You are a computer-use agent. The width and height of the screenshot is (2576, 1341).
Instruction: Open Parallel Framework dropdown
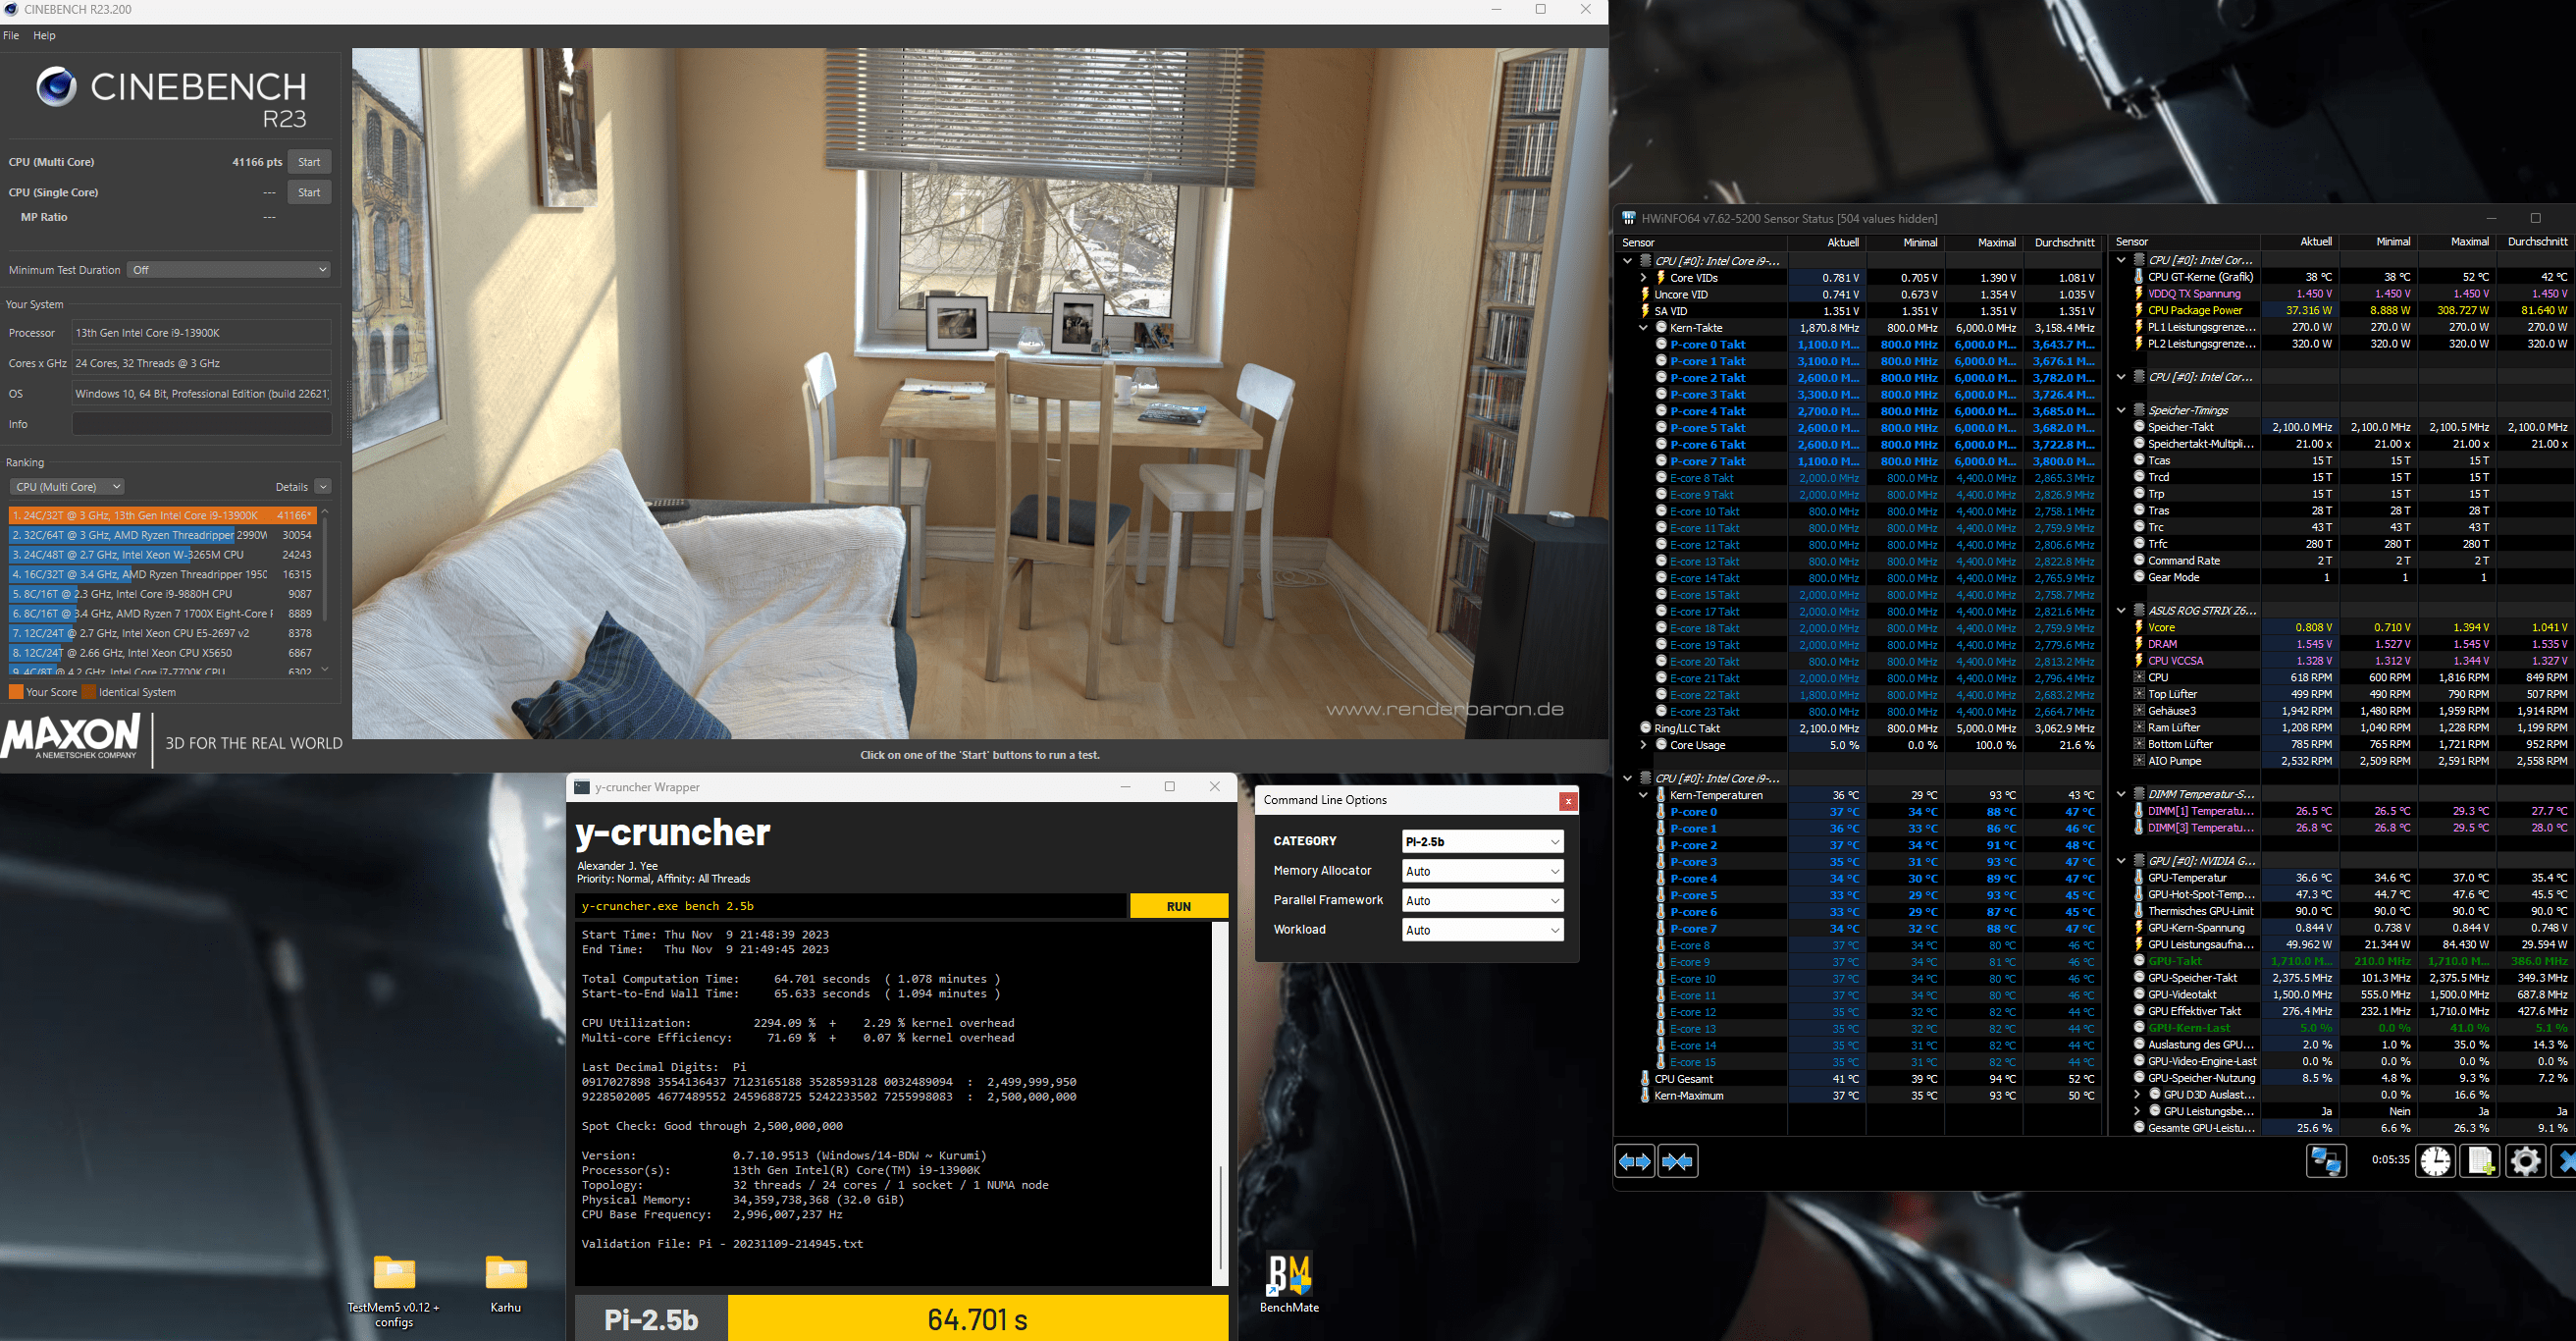(1483, 901)
